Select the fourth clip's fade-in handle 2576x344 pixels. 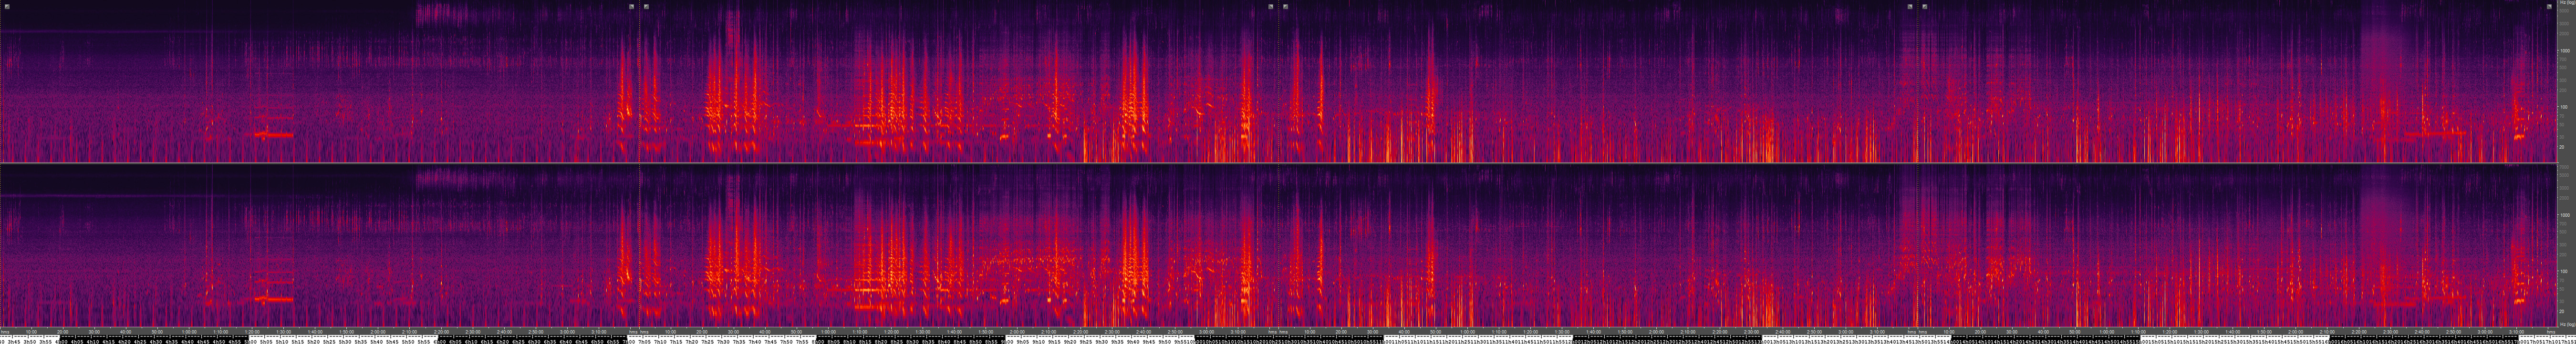pyautogui.click(x=1925, y=7)
